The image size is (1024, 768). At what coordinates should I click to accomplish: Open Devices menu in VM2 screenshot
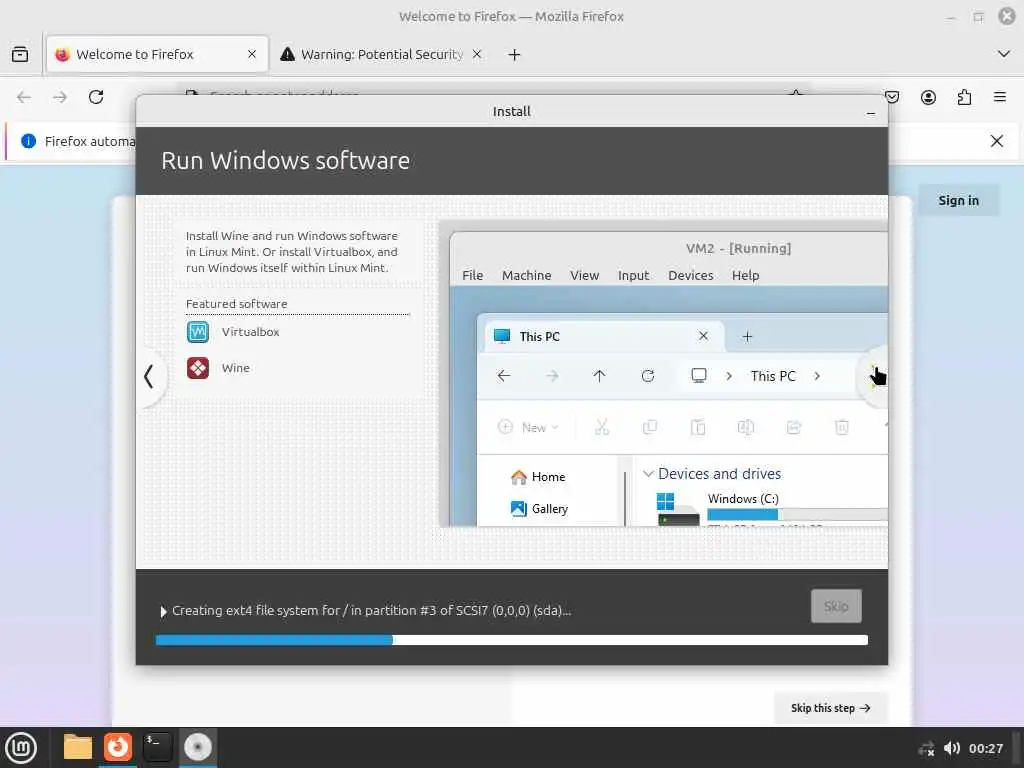tap(690, 276)
